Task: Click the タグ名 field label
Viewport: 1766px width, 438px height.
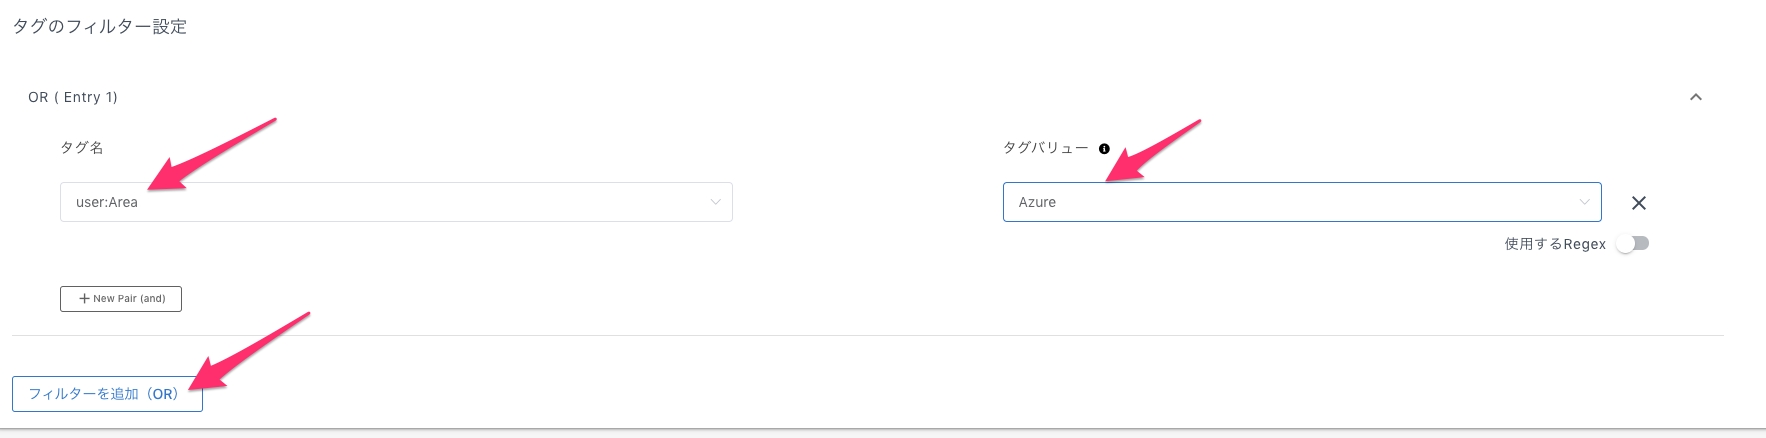Action: [x=82, y=148]
